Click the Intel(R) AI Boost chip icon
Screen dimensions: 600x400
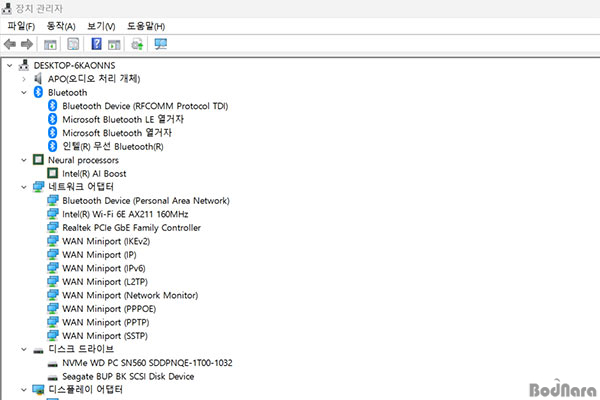click(52, 173)
